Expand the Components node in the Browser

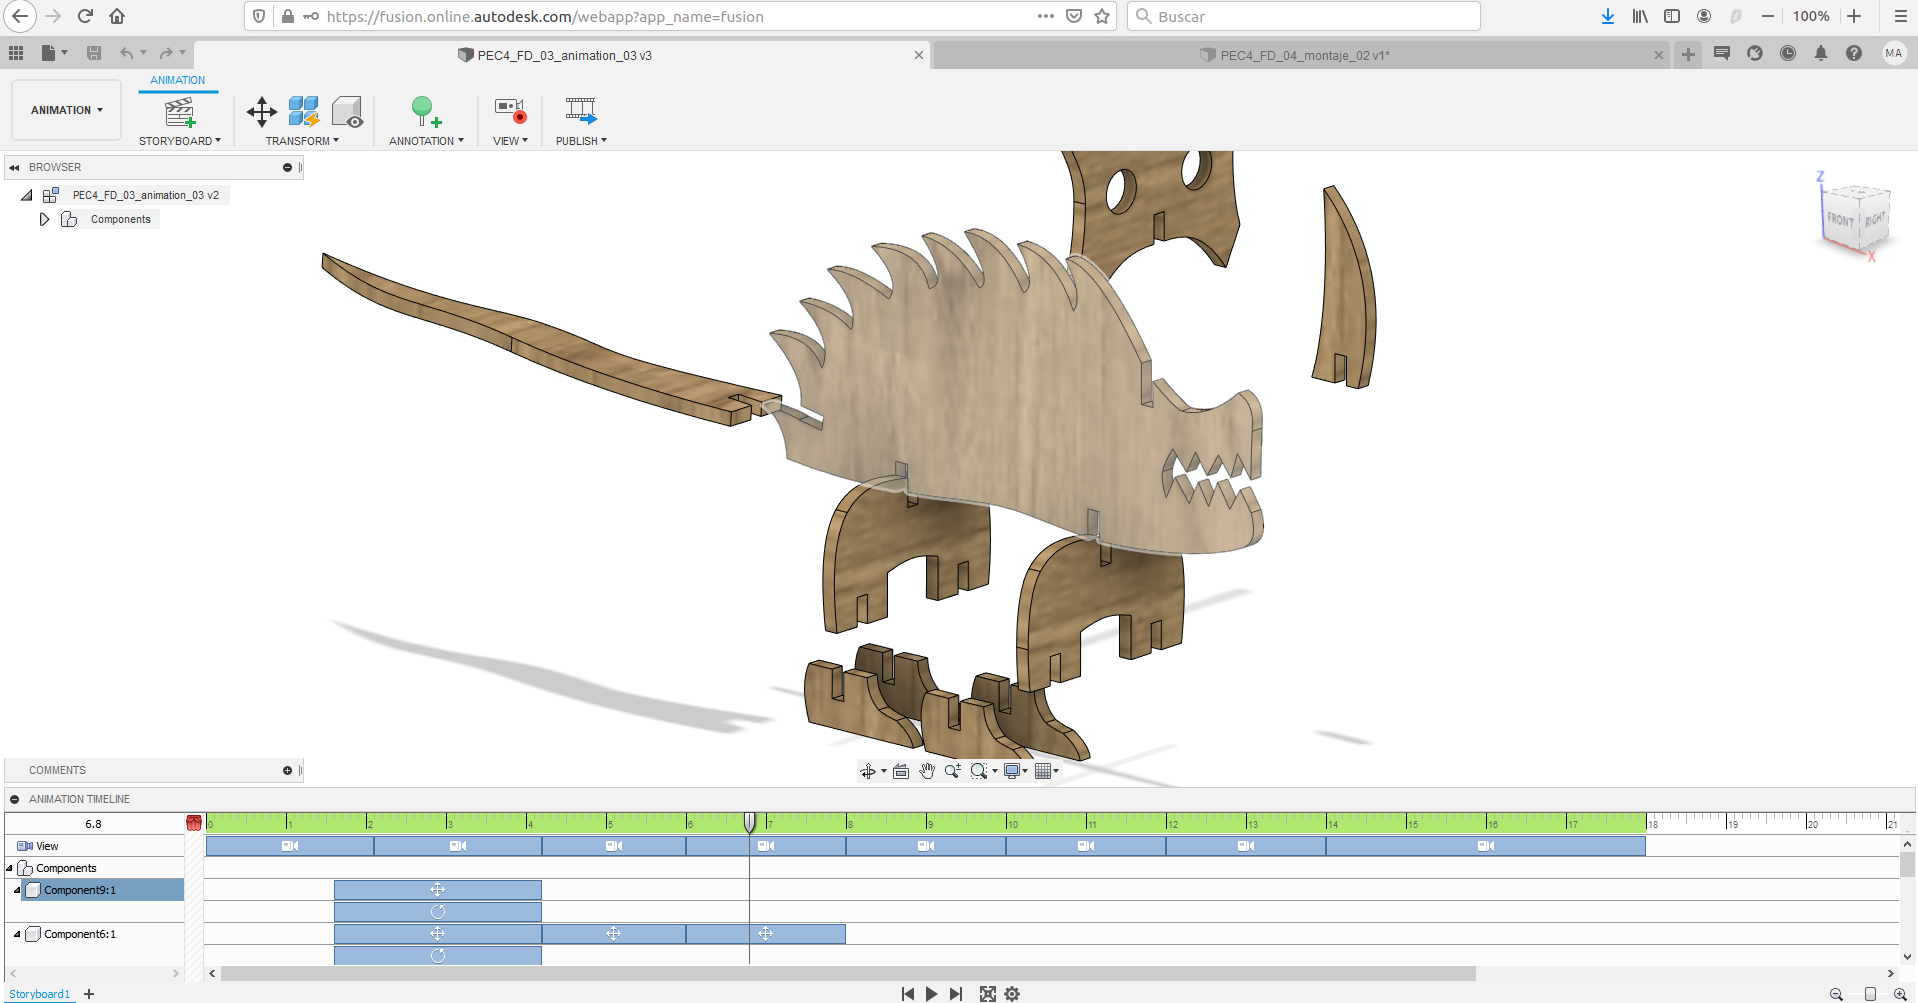pos(45,219)
